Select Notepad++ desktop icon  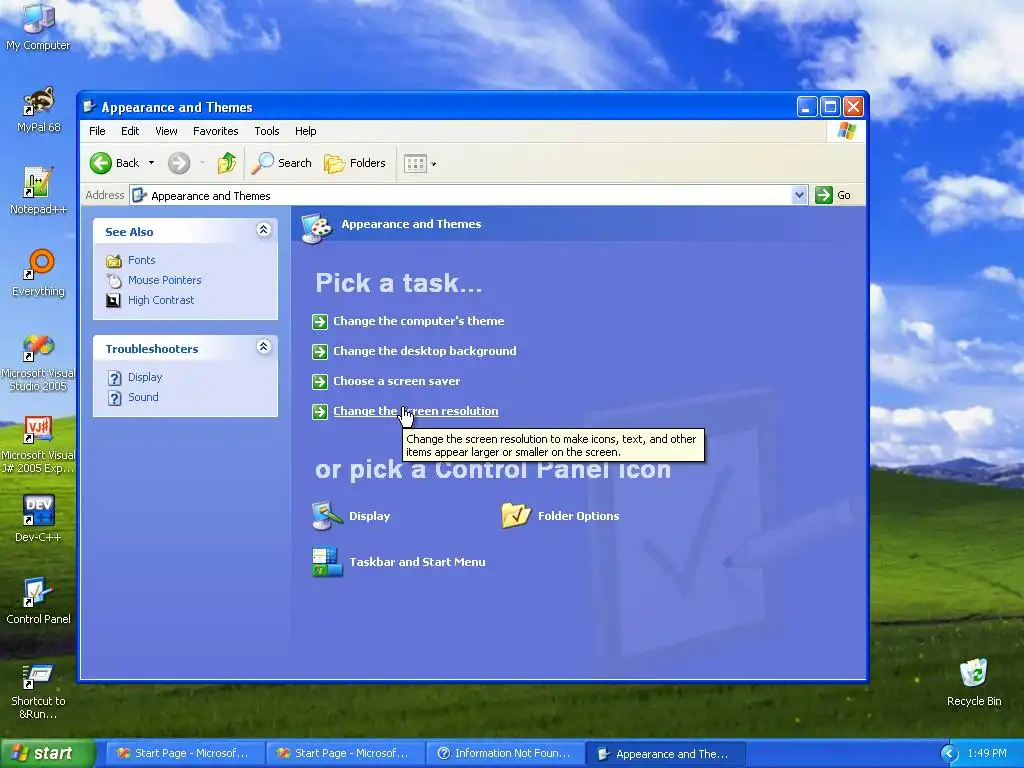[x=39, y=191]
